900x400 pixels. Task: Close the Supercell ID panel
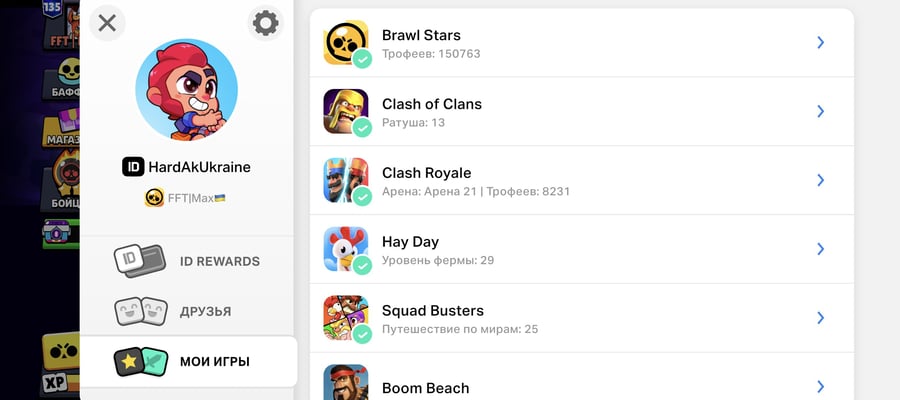107,23
